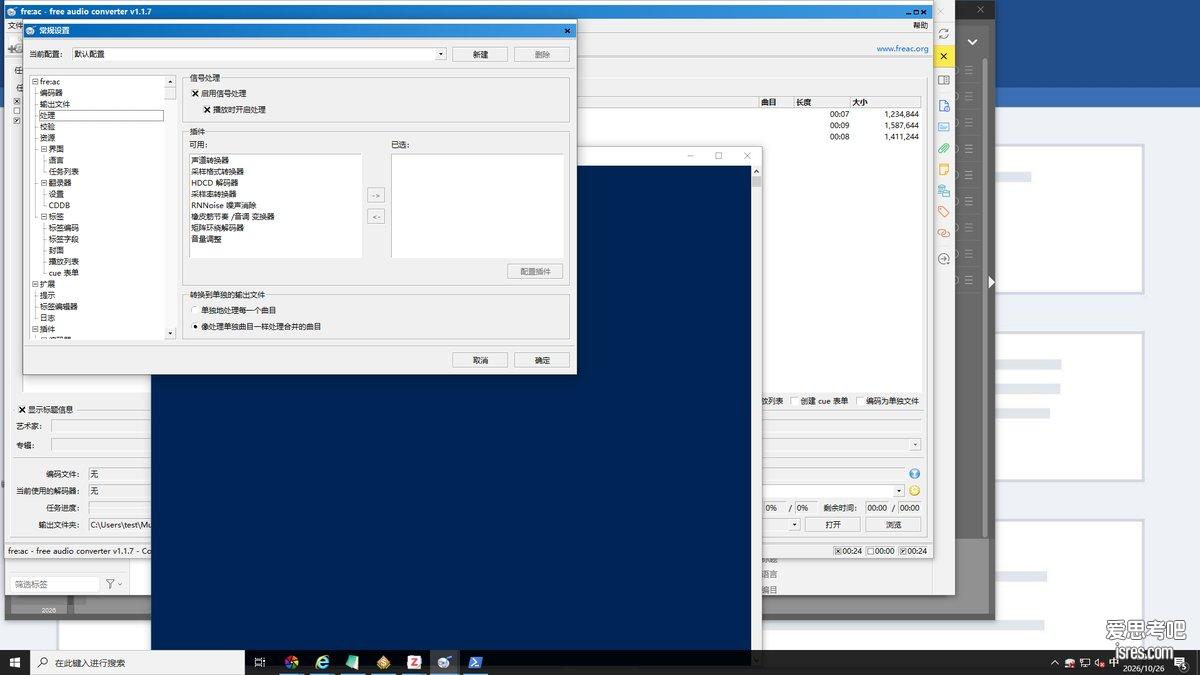The height and width of the screenshot is (675, 1200).
Task: Toggle the 启用信号处理 checkbox
Action: click(196, 93)
